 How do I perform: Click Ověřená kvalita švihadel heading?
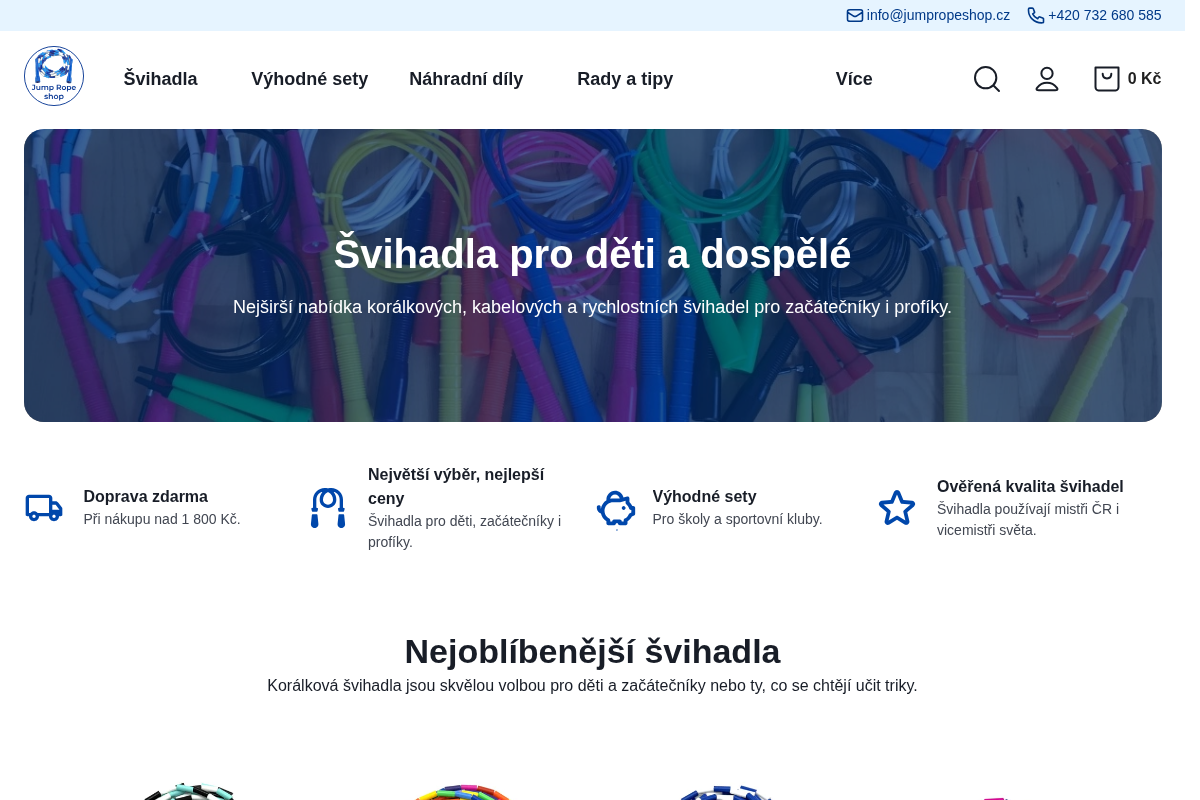[x=1030, y=486]
